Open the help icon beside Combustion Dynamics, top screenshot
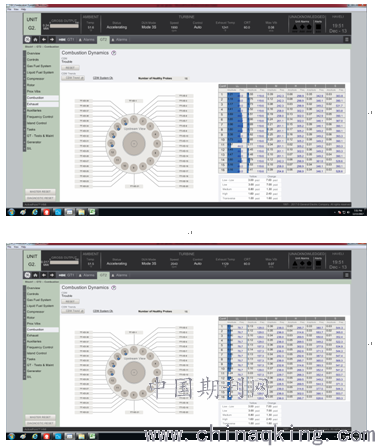This screenshot has height=446, width=375. [x=114, y=53]
